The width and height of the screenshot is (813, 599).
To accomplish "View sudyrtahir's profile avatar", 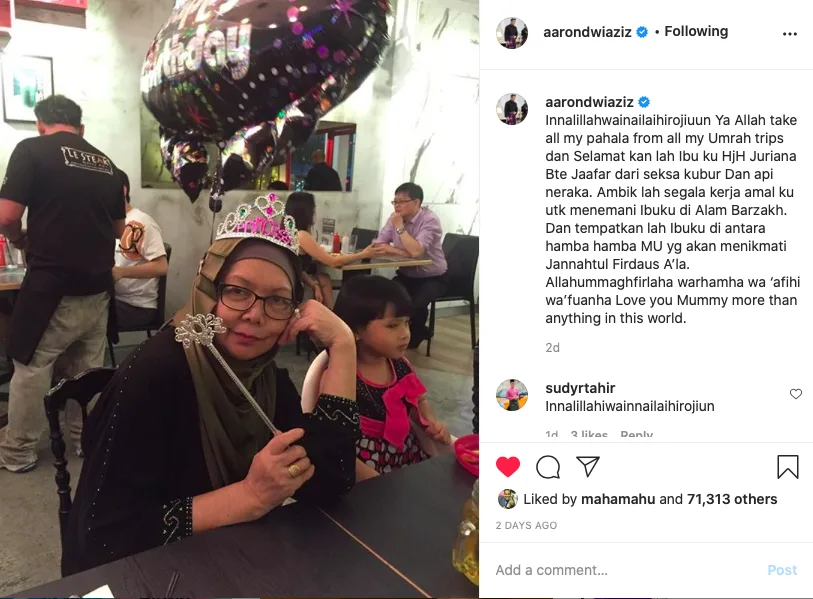I will pos(512,395).
